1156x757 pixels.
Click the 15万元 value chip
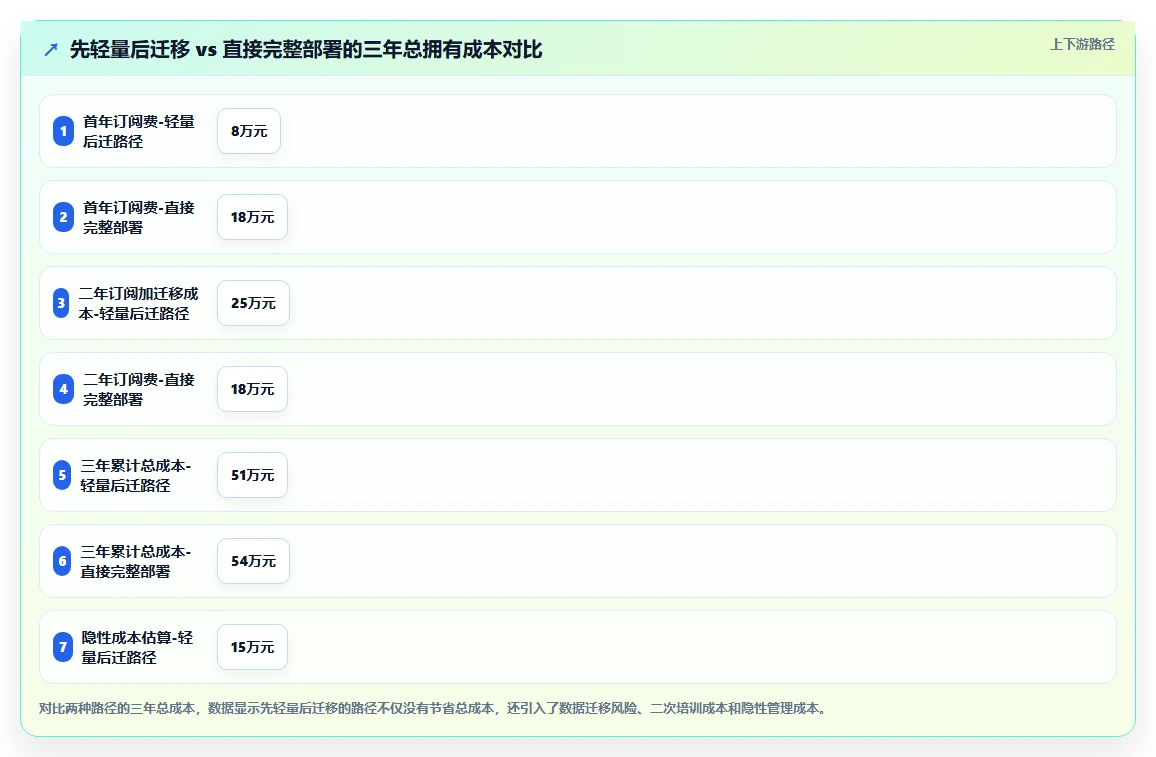coord(252,647)
